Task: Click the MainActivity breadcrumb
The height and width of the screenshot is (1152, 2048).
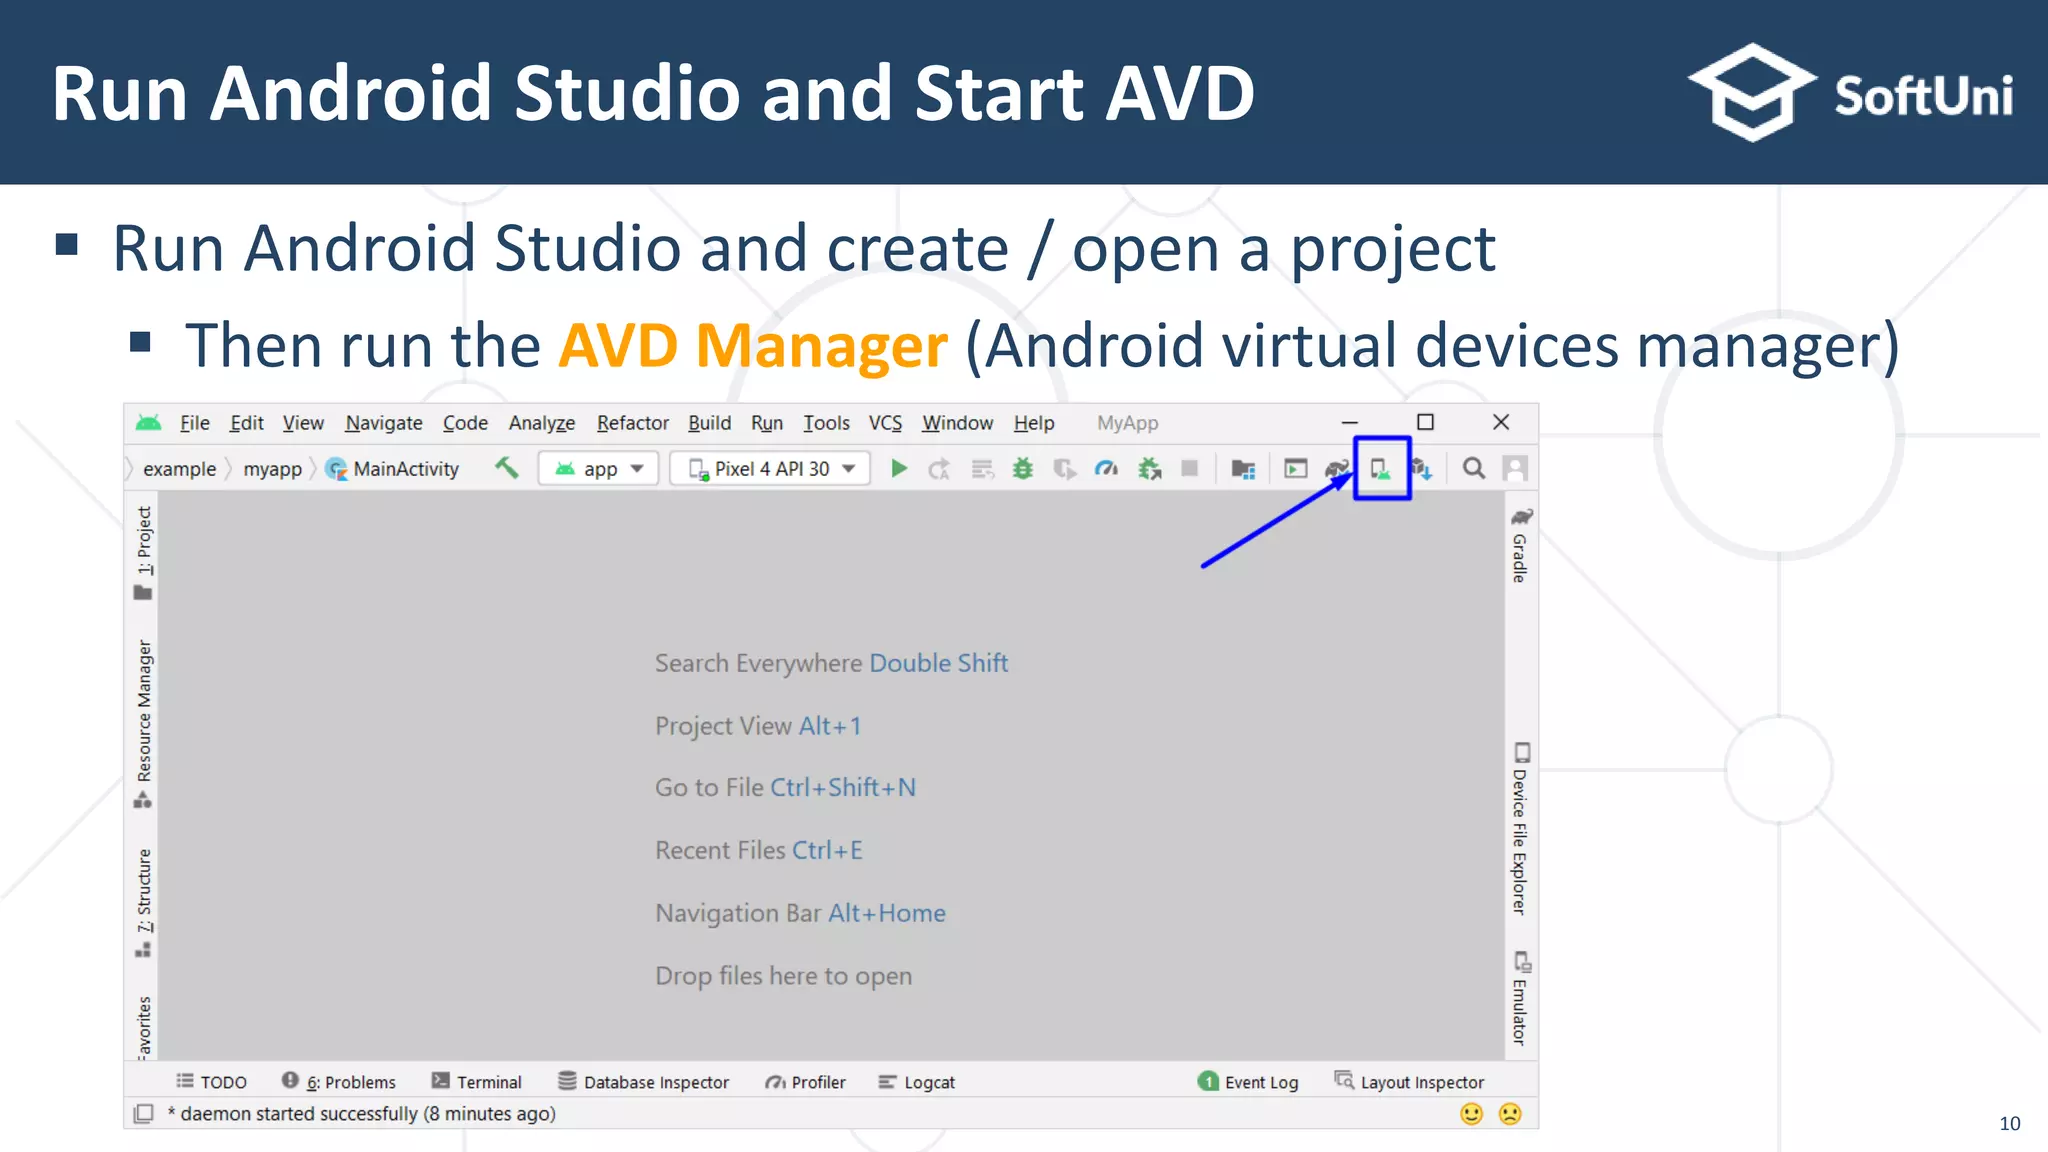Action: (x=393, y=469)
